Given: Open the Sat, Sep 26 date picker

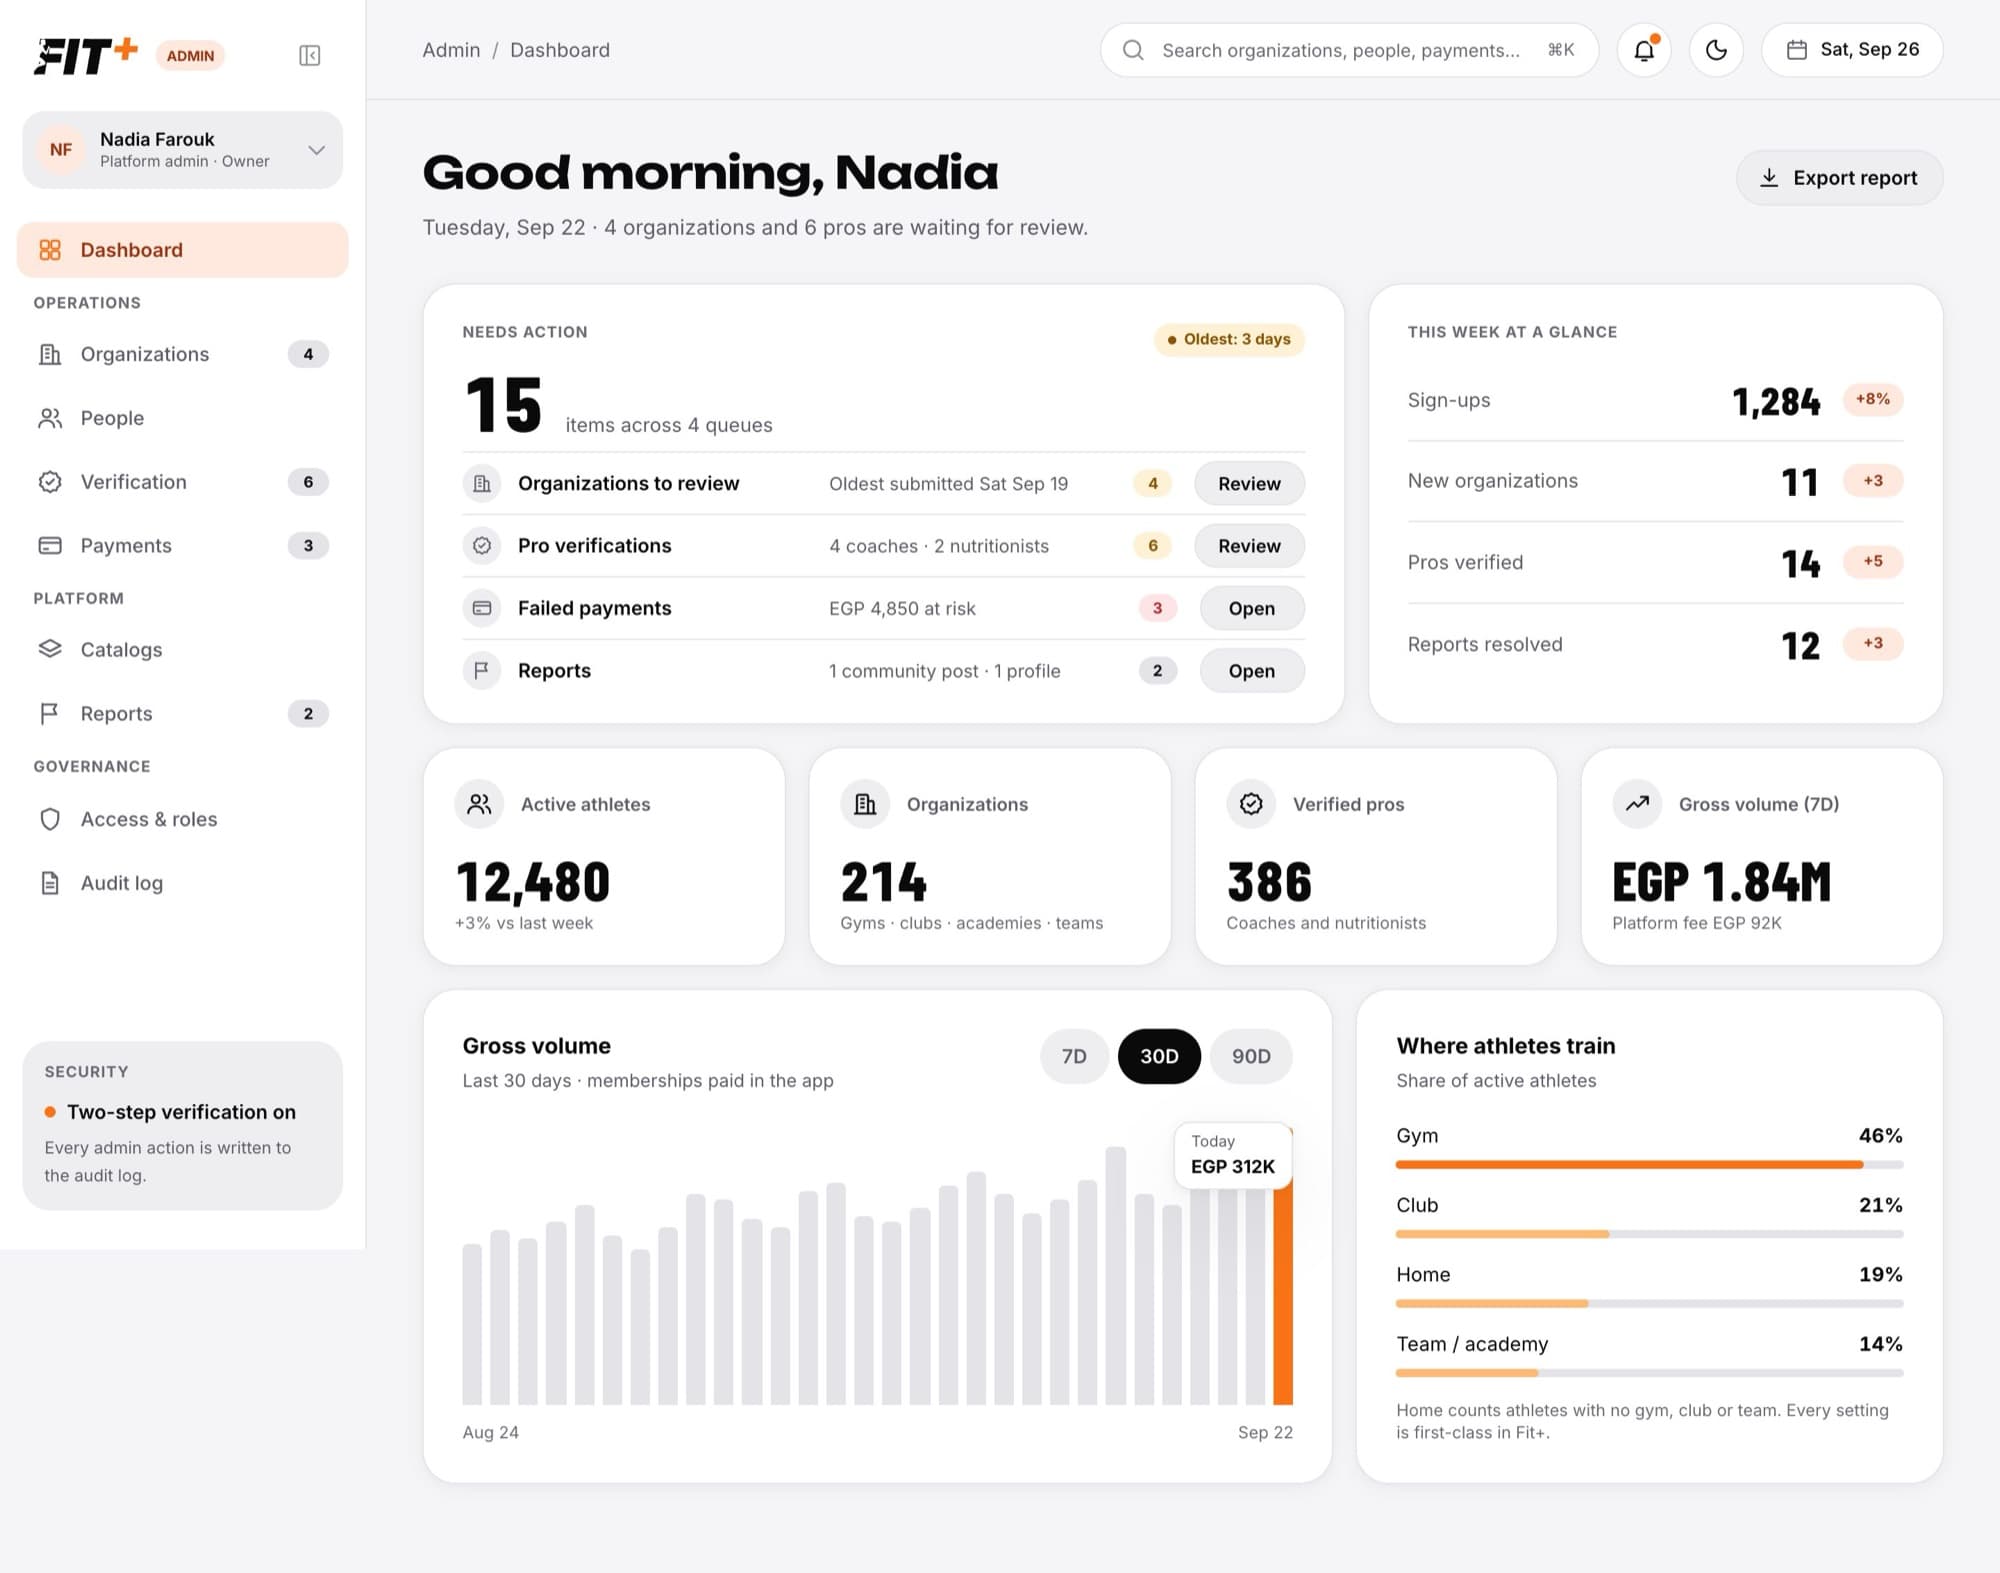Looking at the screenshot, I should (x=1852, y=50).
